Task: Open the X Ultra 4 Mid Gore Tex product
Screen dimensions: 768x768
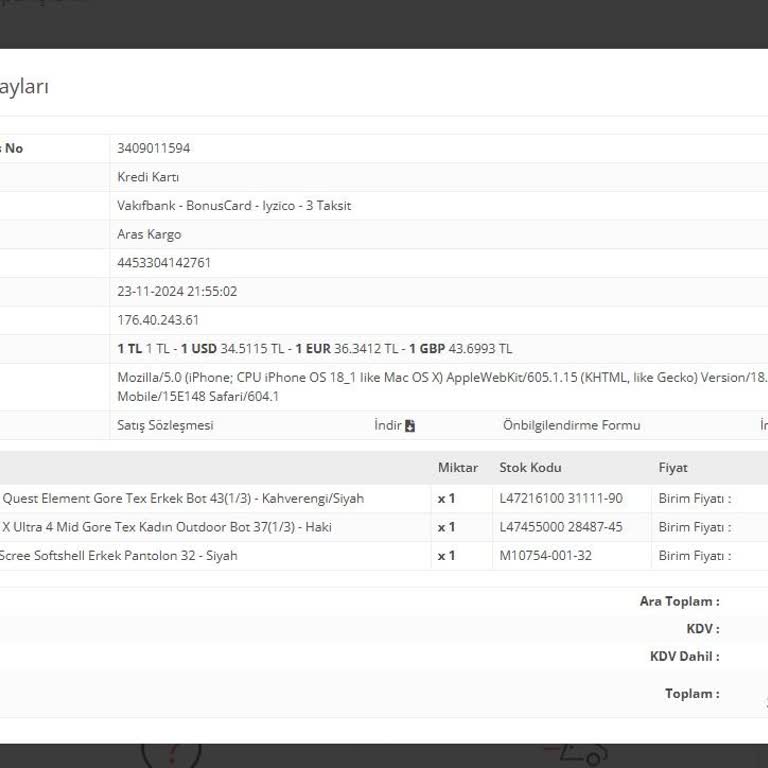Action: [166, 527]
